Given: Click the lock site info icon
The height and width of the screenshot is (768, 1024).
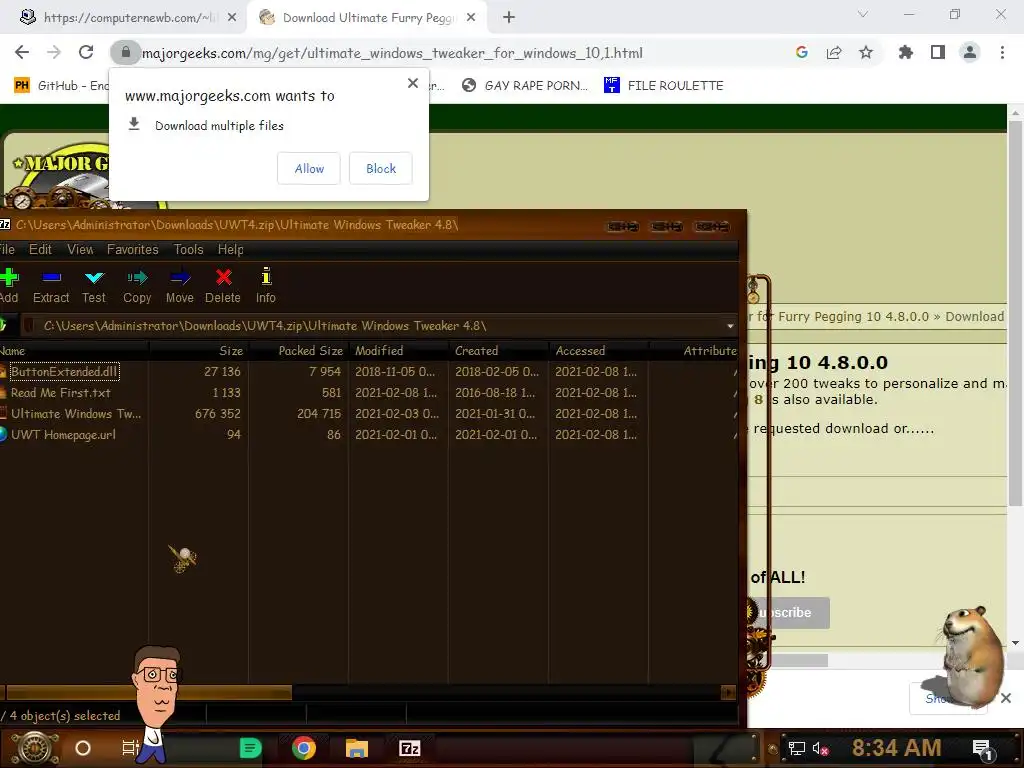Looking at the screenshot, I should click(125, 52).
